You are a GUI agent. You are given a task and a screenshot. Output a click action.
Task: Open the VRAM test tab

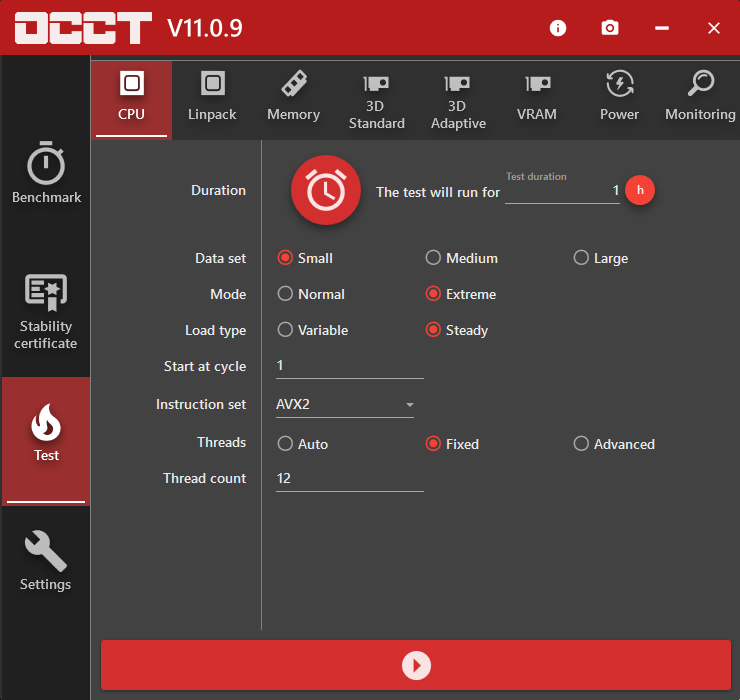coord(537,100)
